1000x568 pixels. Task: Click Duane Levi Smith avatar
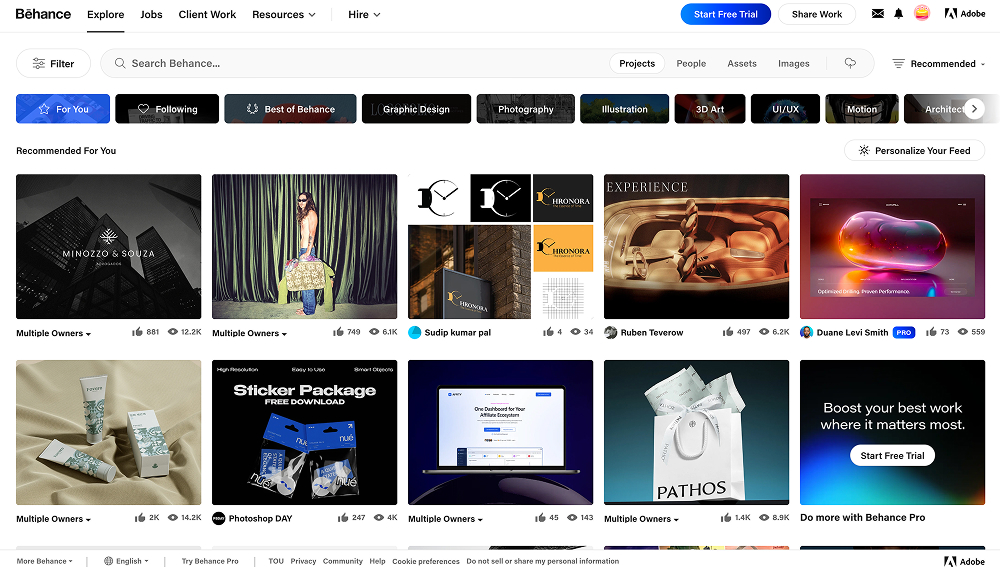806,332
